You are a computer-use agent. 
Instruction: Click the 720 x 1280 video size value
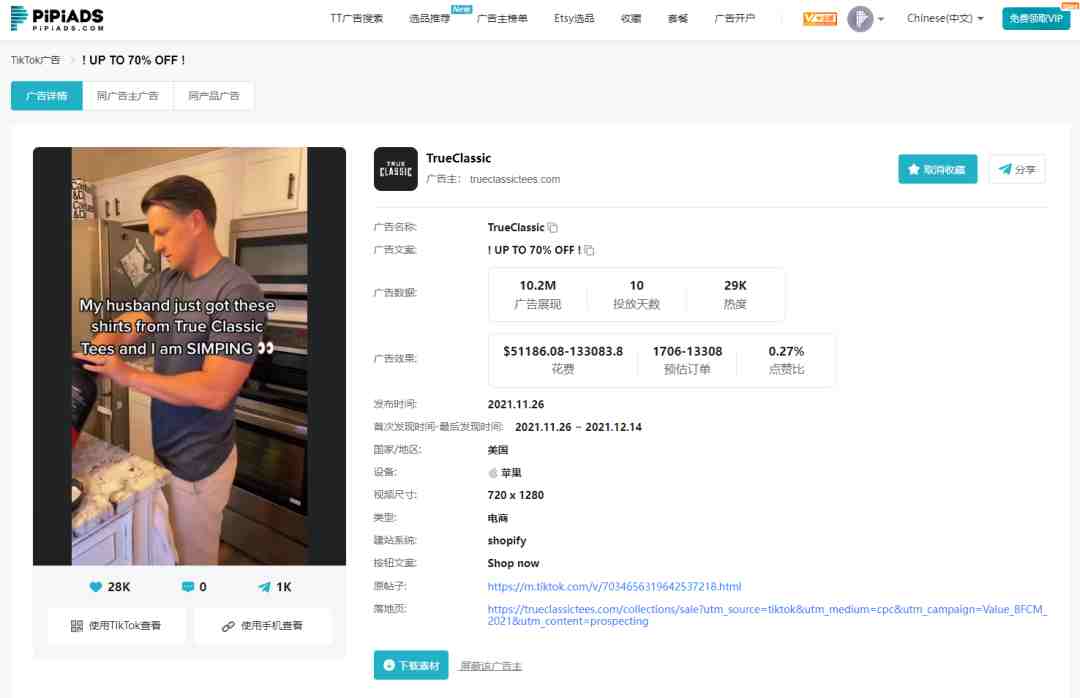[x=515, y=495]
